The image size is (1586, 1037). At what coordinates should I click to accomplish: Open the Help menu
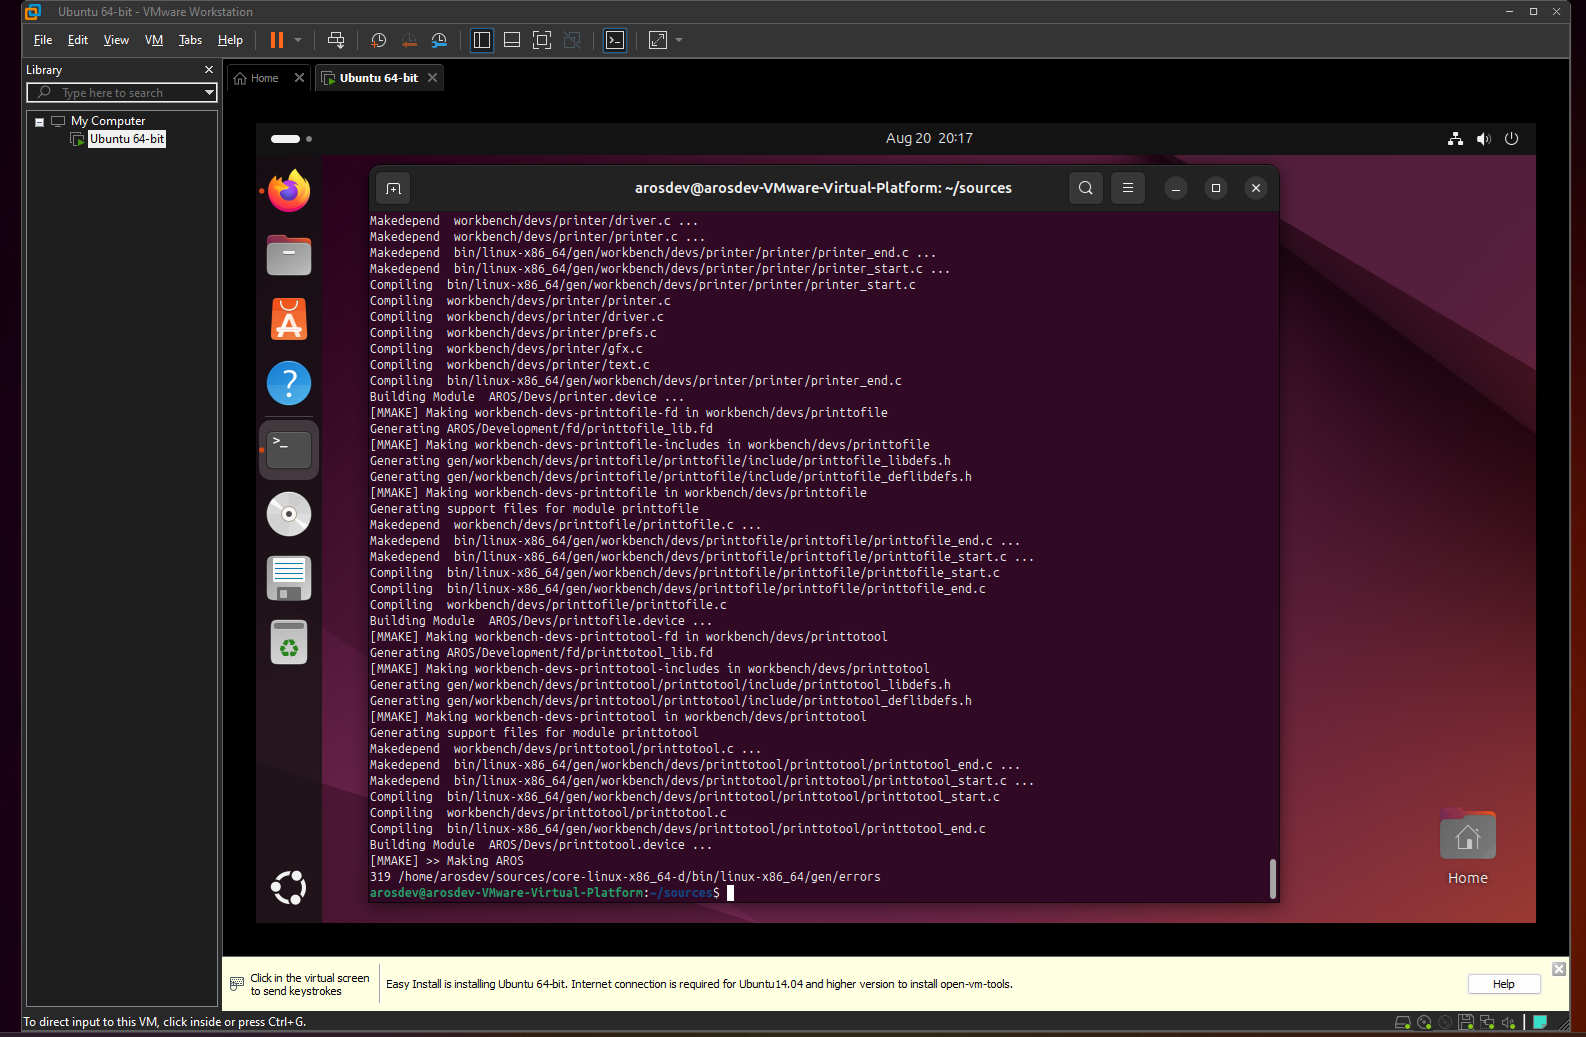point(230,40)
